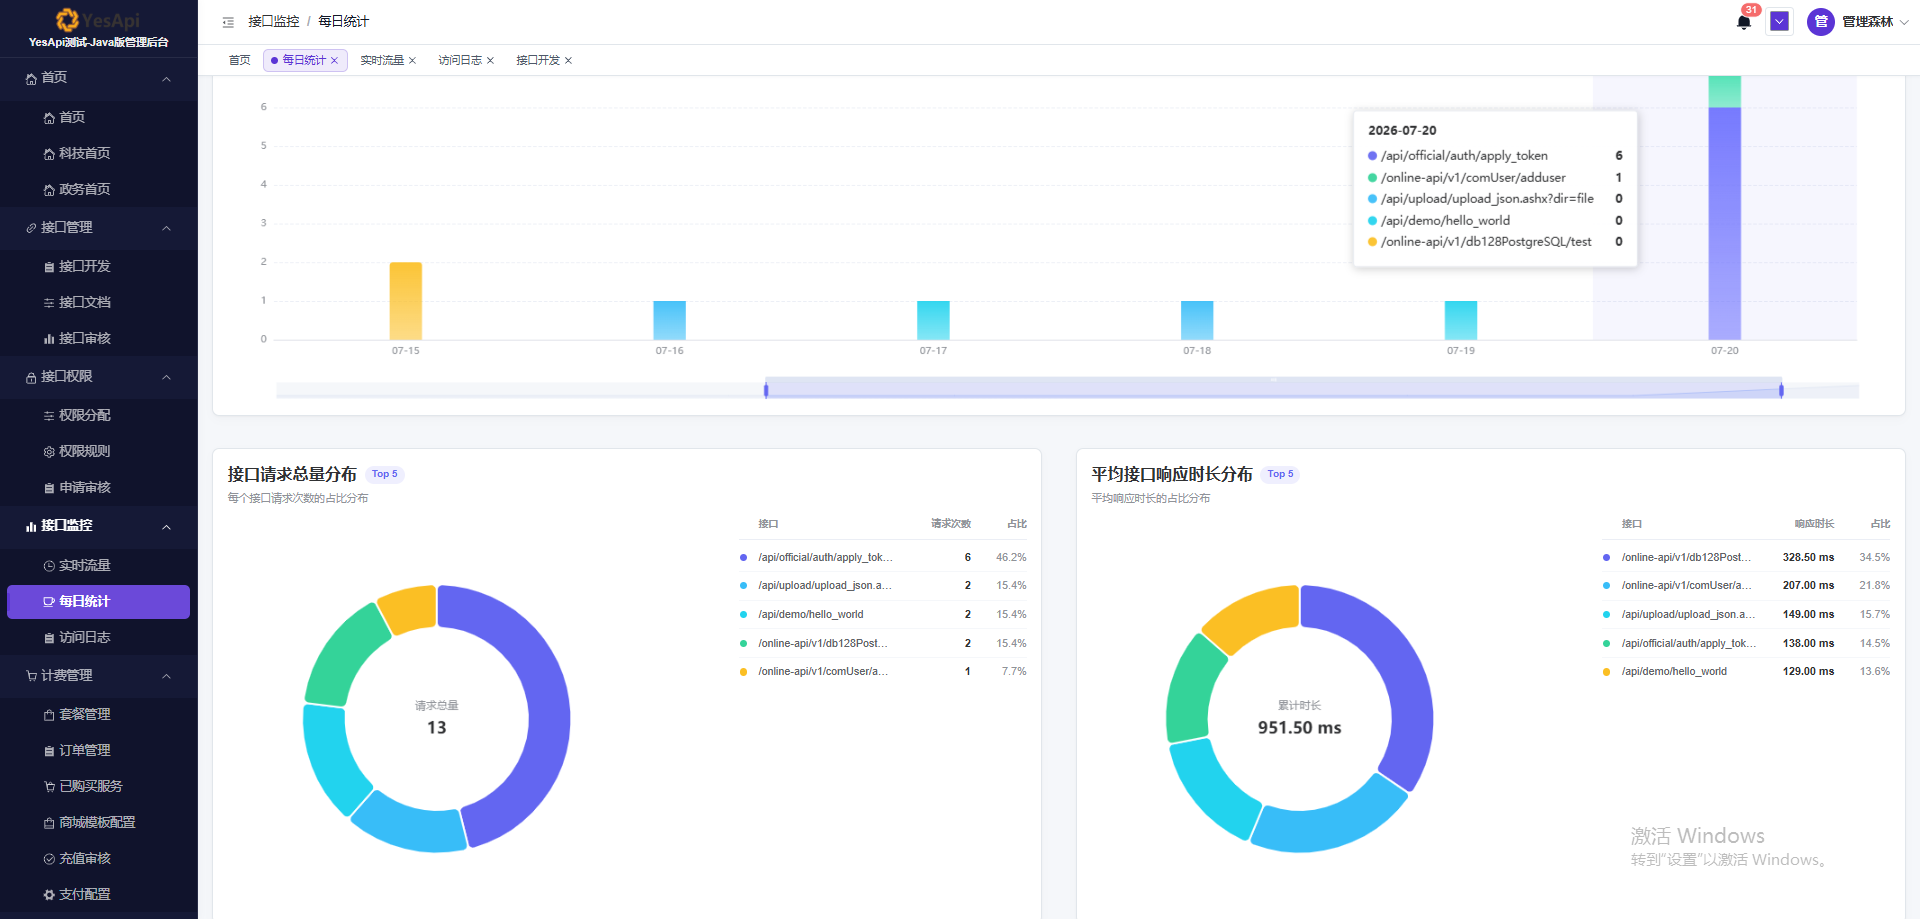Screen dimensions: 1920x919
Task: Click the purple dropdown square icon in header
Action: (x=1780, y=21)
